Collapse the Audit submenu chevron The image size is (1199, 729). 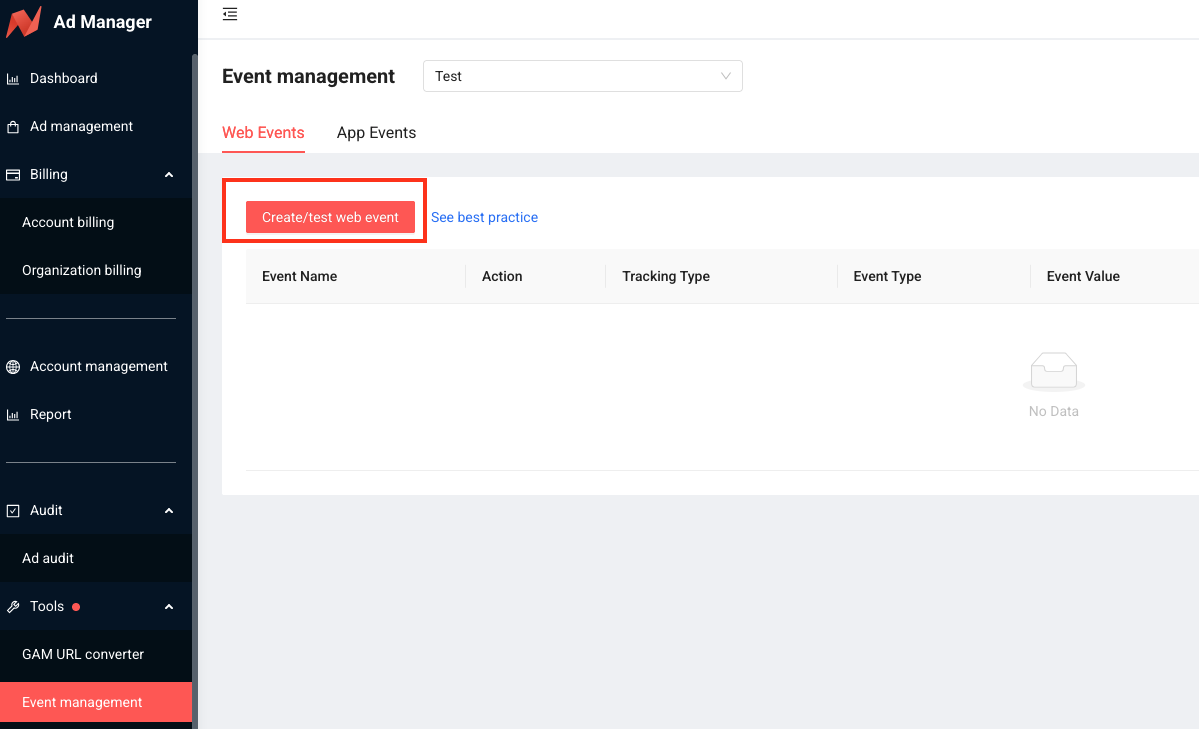[x=169, y=511]
